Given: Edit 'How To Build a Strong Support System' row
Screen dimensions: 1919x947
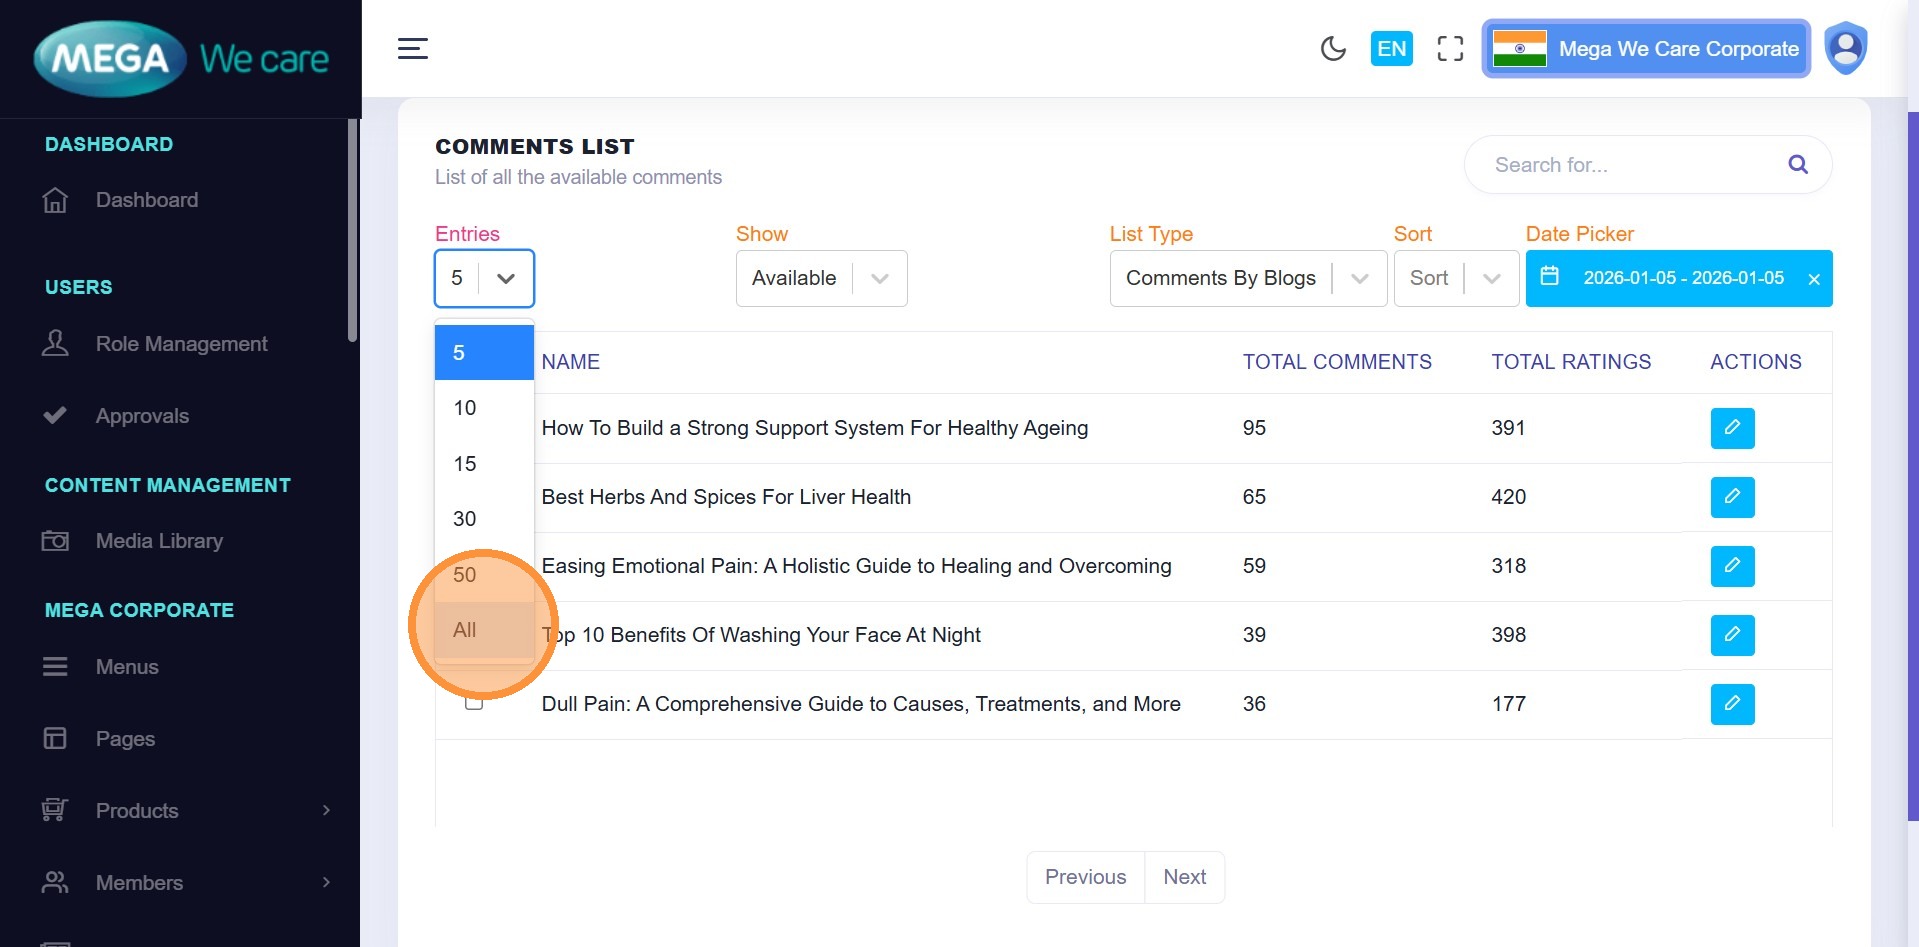Looking at the screenshot, I should tap(1731, 428).
